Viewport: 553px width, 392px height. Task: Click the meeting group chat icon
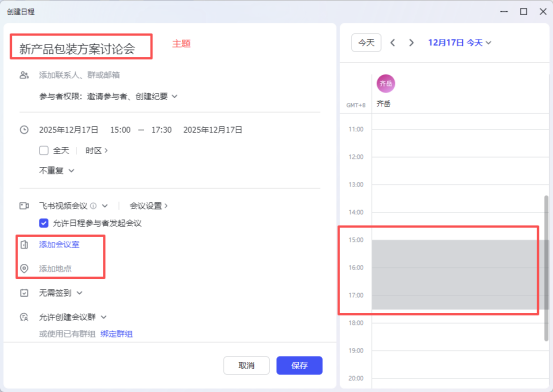point(24,317)
